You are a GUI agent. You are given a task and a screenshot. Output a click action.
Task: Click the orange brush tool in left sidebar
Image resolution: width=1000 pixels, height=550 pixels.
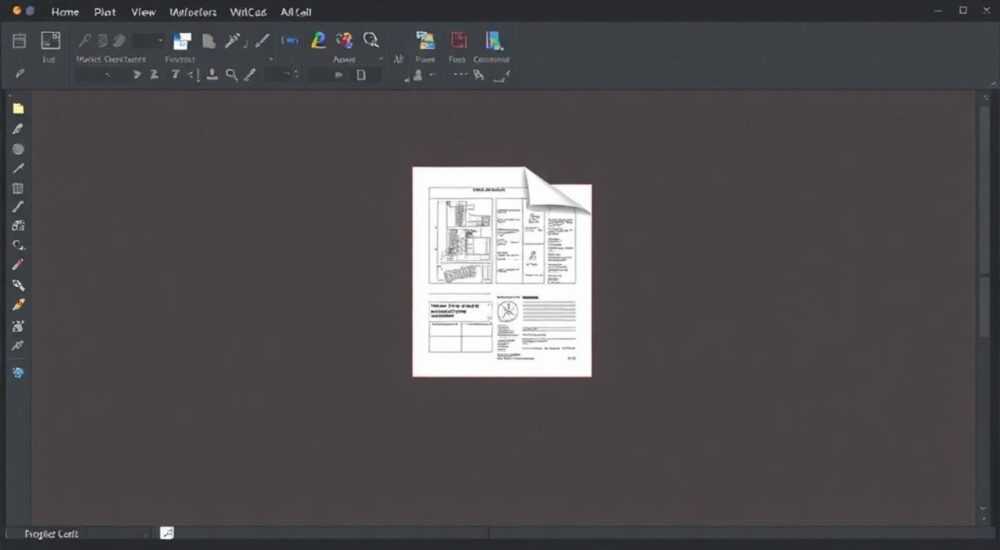[18, 305]
